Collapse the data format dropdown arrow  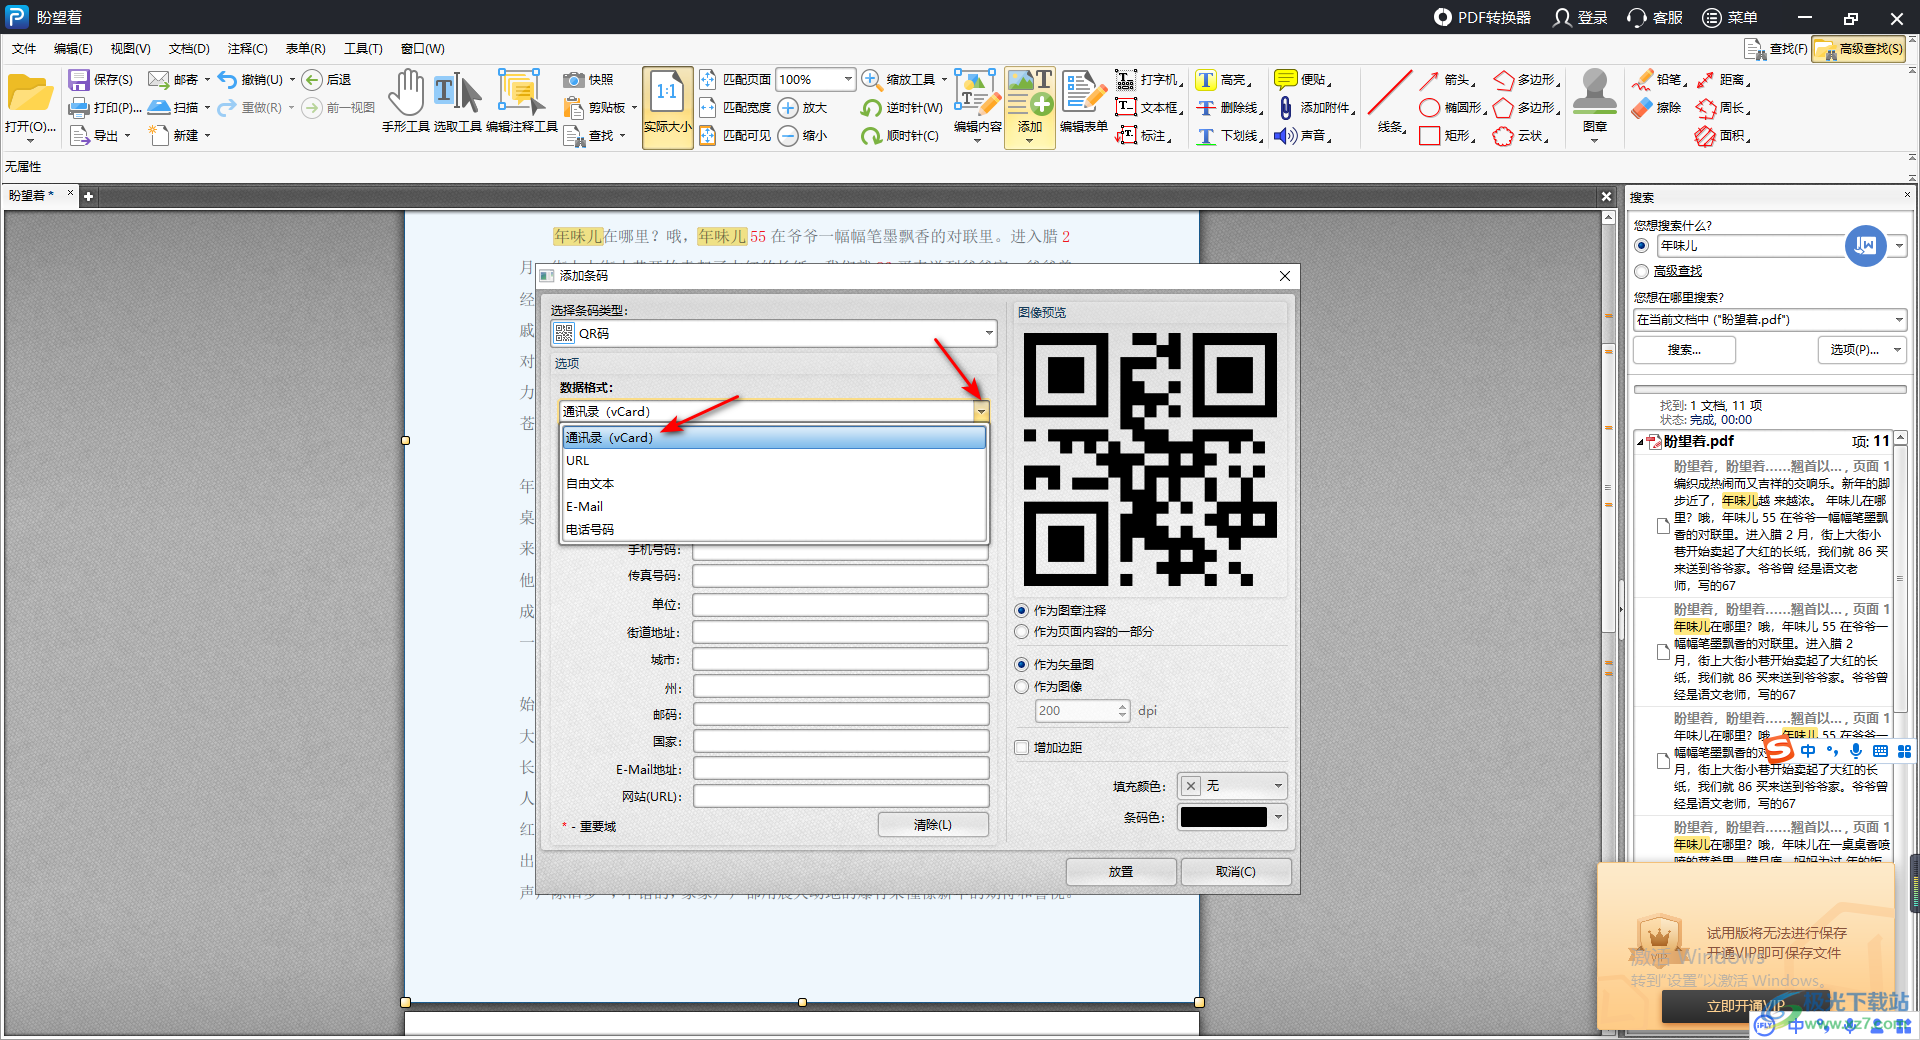pos(981,411)
